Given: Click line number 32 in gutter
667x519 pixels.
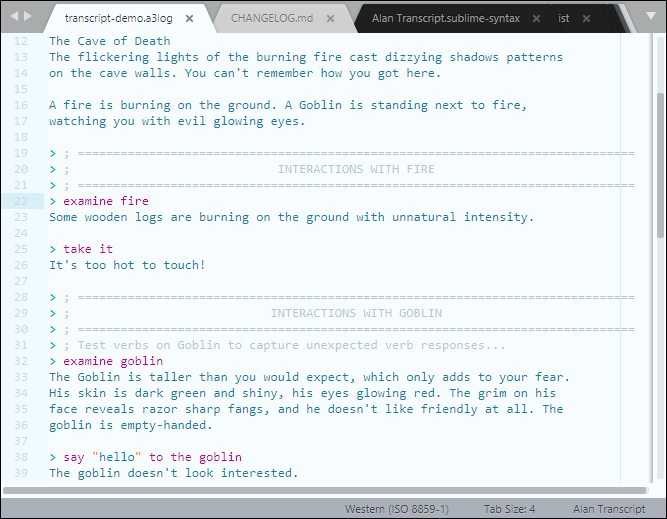Looking at the screenshot, I should pos(20,361).
